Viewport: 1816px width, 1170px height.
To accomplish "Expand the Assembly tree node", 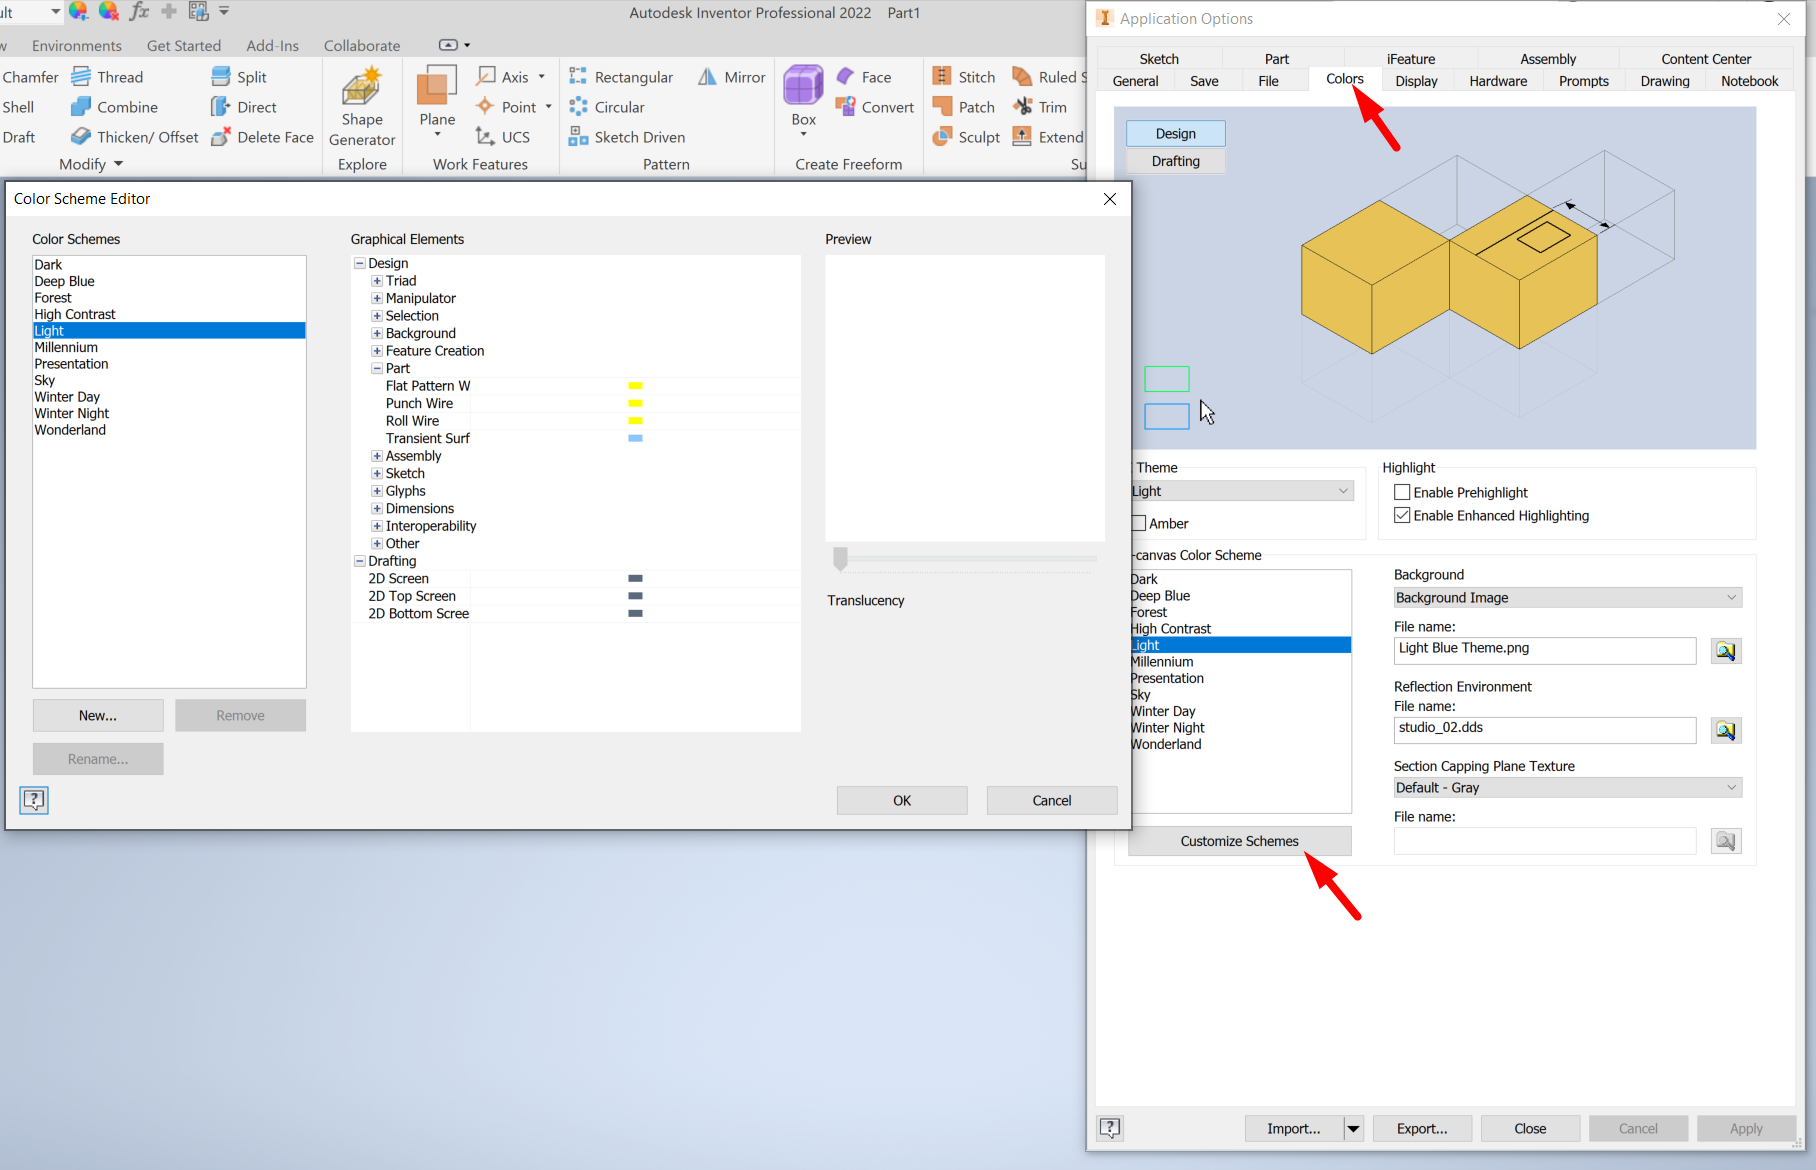I will point(377,455).
